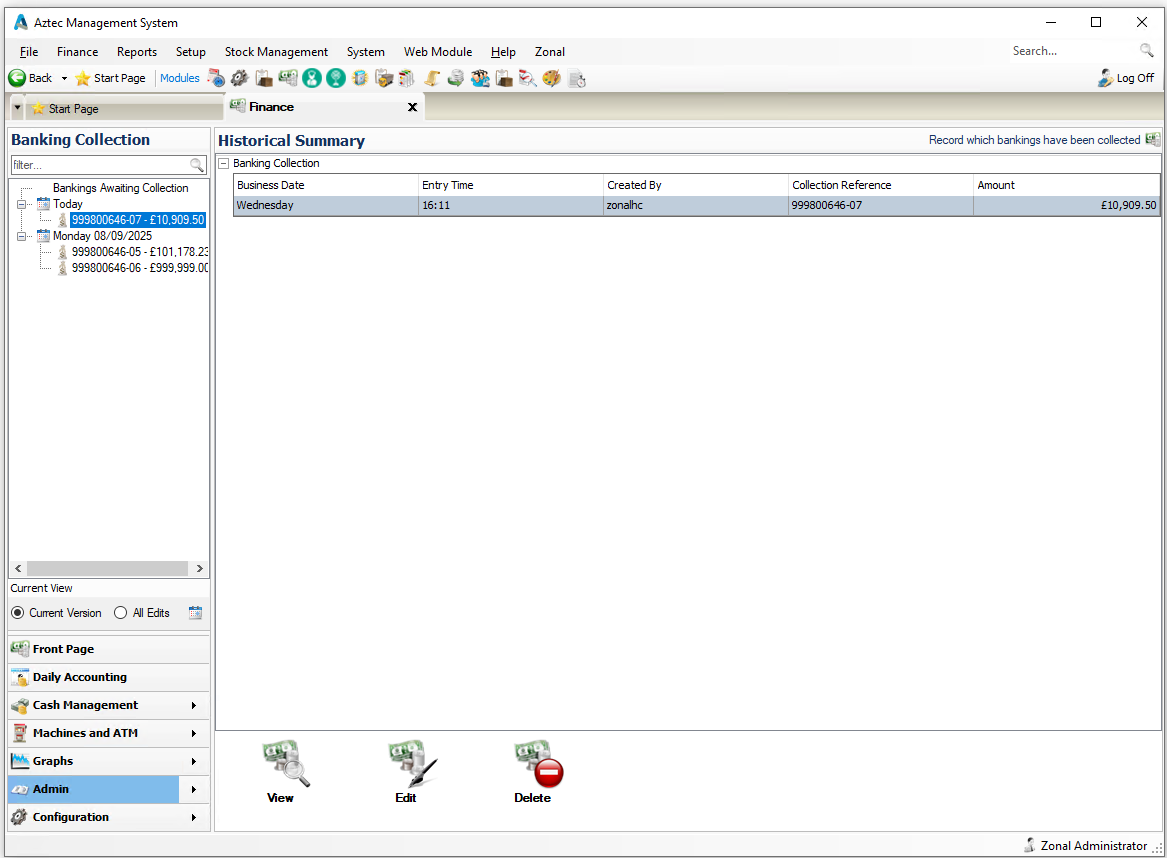Image resolution: width=1167 pixels, height=858 pixels.
Task: Click the View banking collection icon
Action: pos(284,767)
